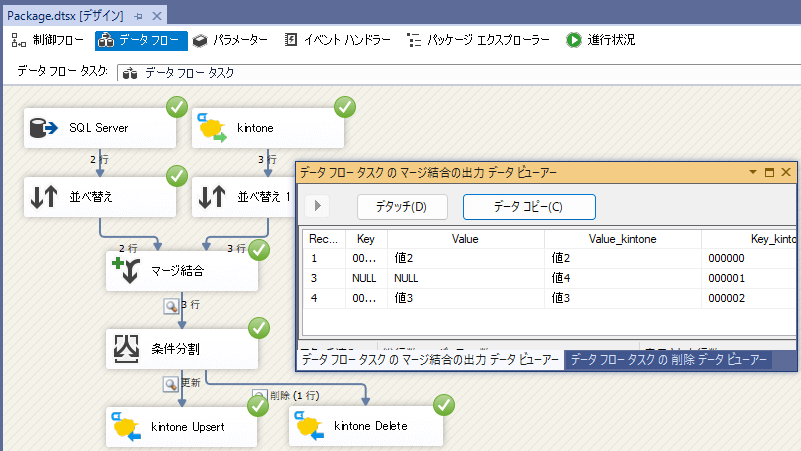The height and width of the screenshot is (451, 801).
Task: Open the パラメーター tab
Action: (x=230, y=40)
